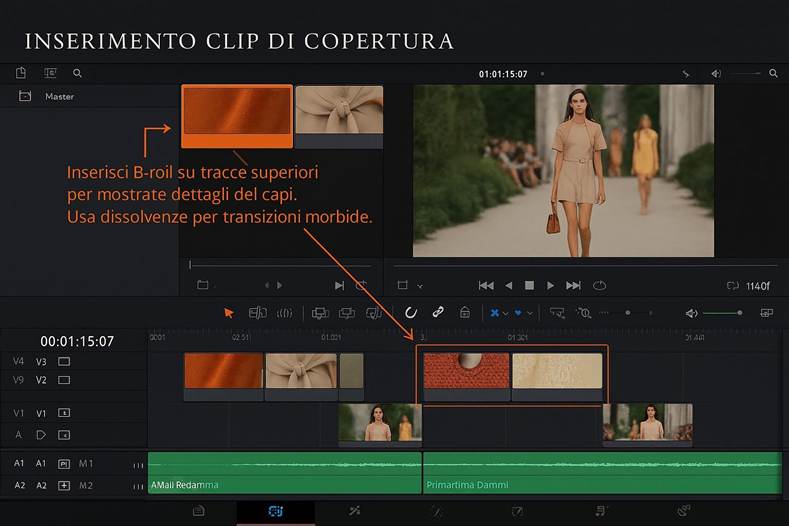Click the new document icon at top left
The width and height of the screenshot is (789, 526).
coord(21,73)
